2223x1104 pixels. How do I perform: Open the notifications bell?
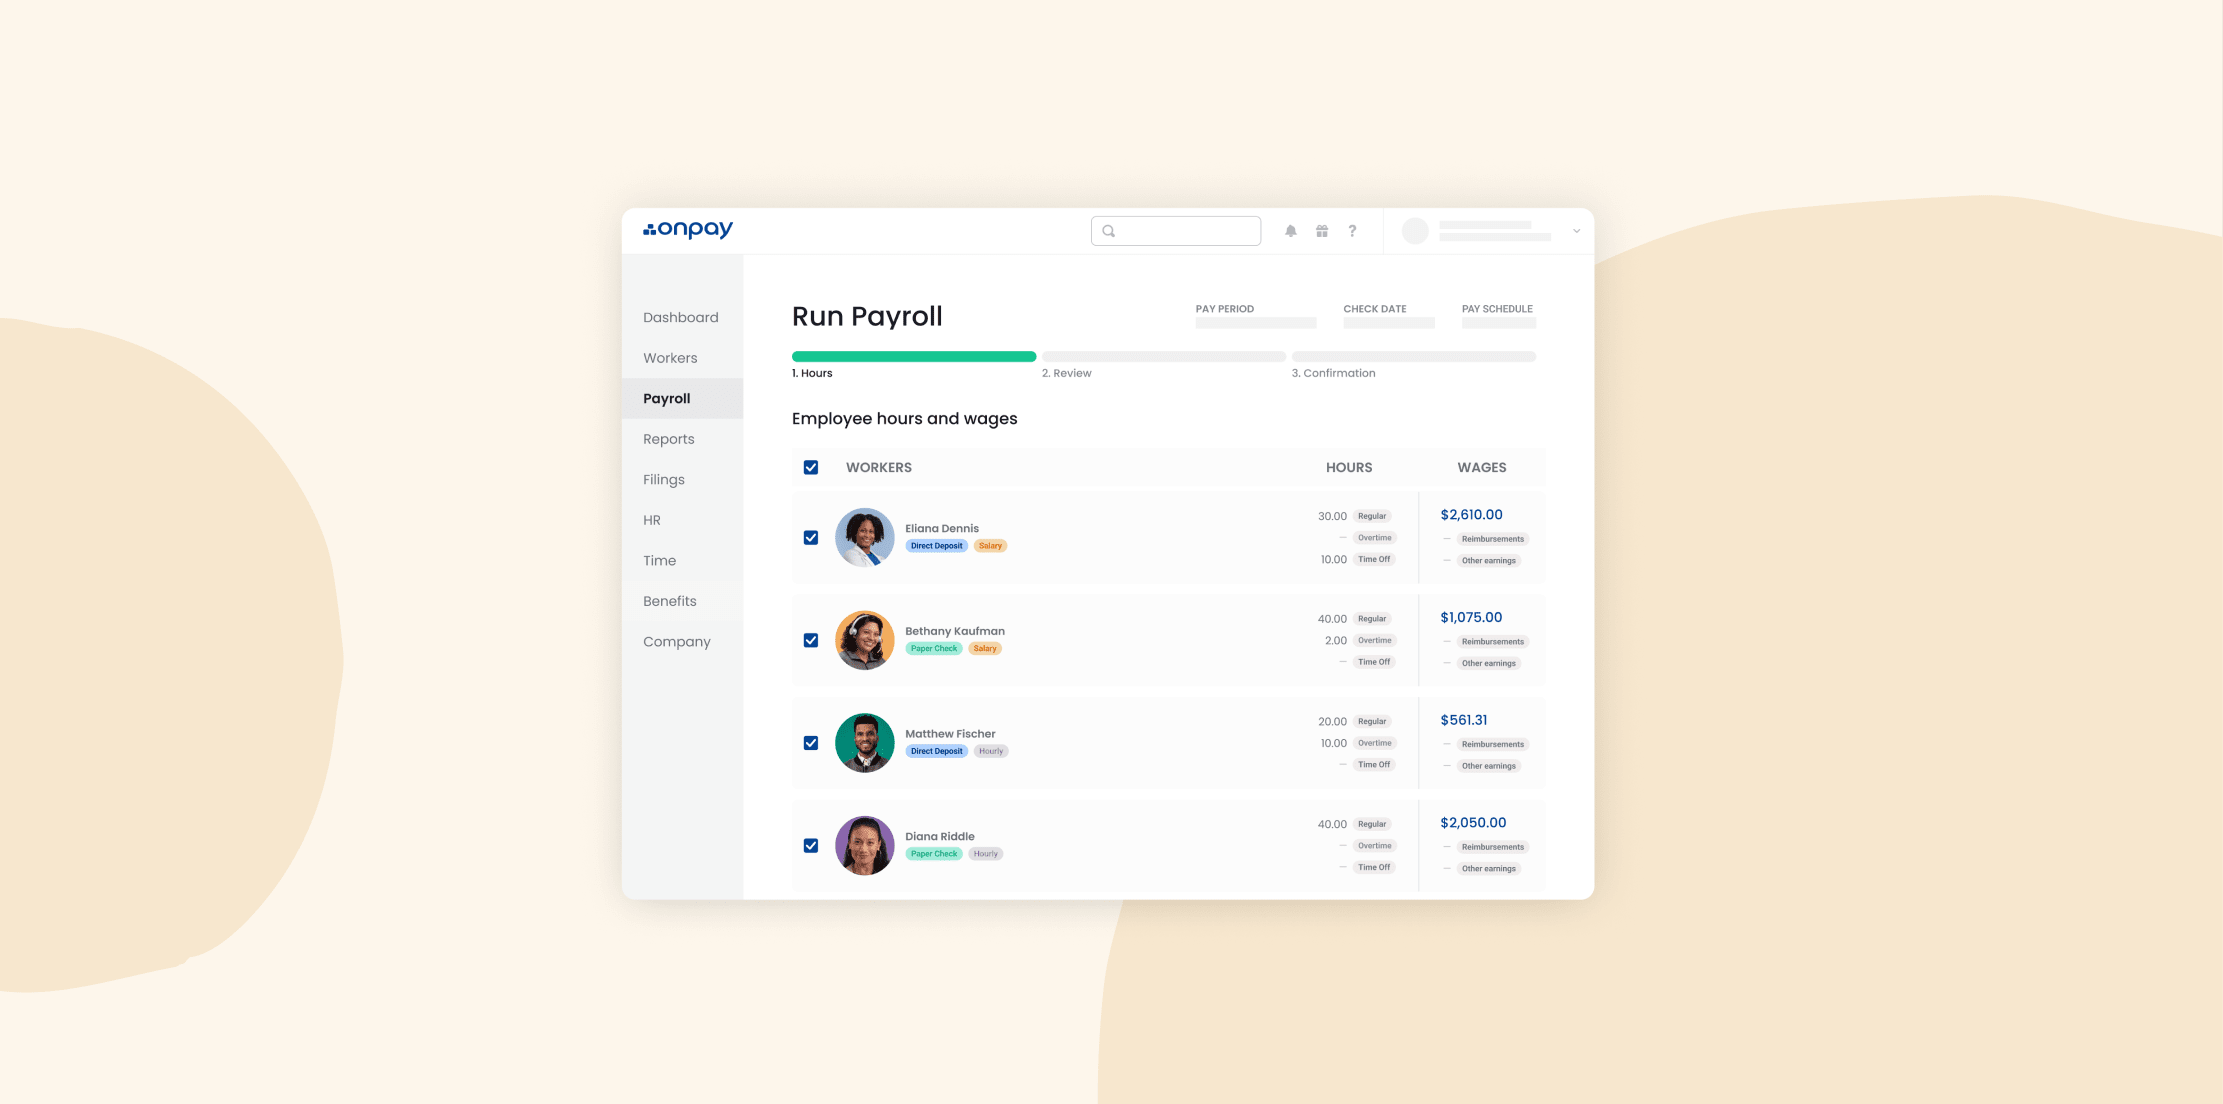(x=1291, y=231)
